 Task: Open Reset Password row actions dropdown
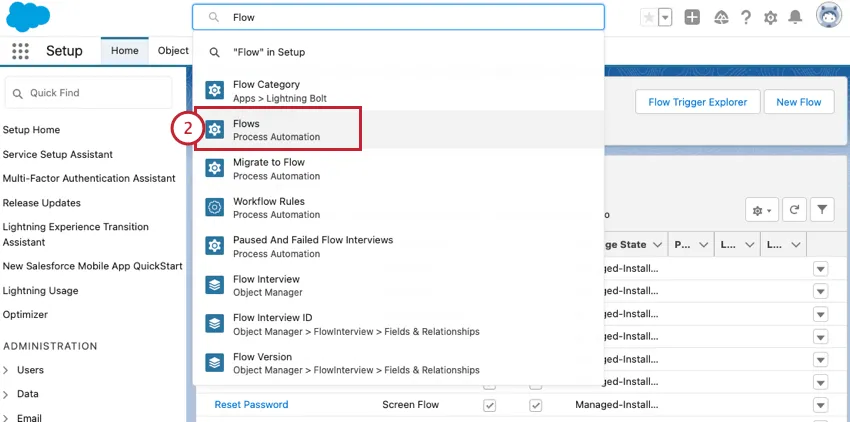pos(821,405)
